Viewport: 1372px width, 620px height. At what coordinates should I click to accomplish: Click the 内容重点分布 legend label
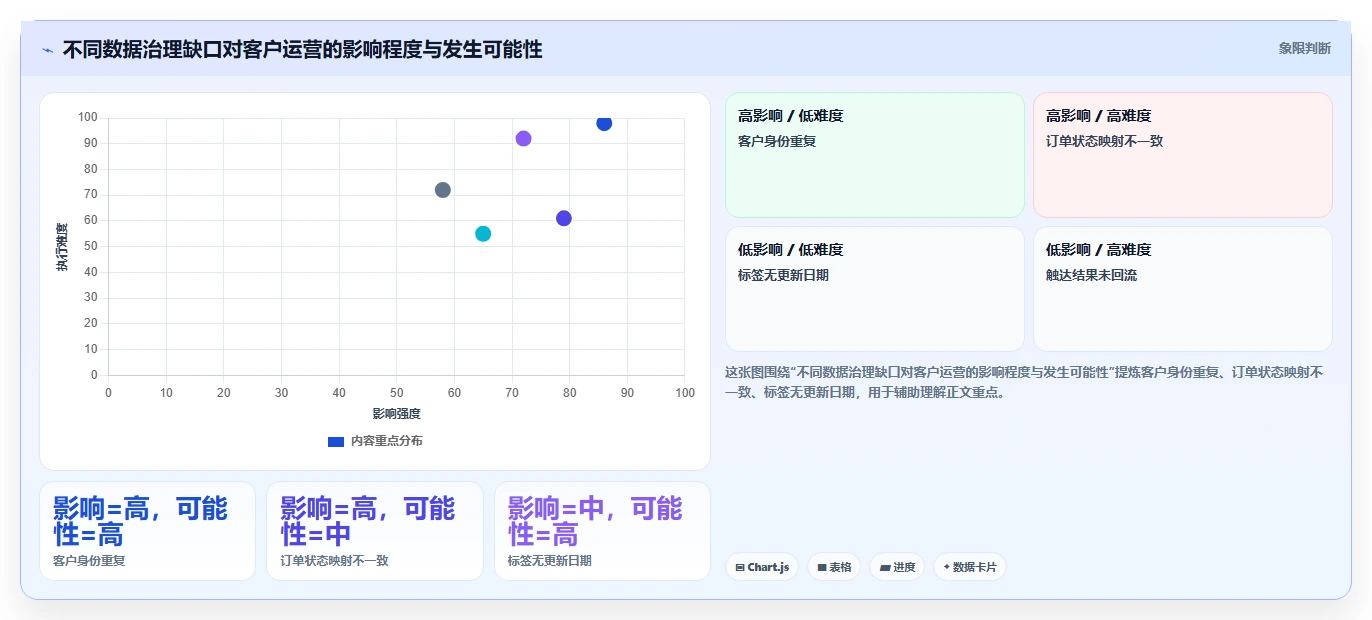coord(386,441)
